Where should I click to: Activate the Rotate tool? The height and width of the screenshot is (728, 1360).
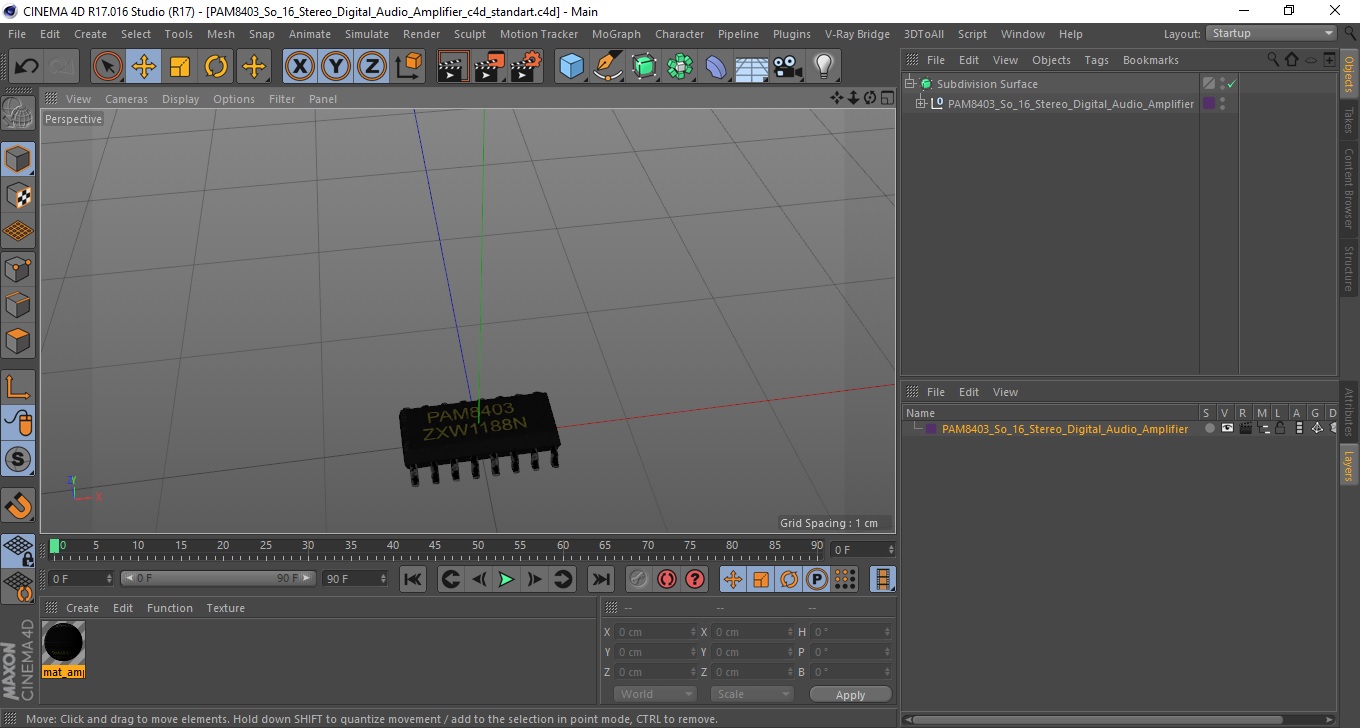(x=216, y=67)
